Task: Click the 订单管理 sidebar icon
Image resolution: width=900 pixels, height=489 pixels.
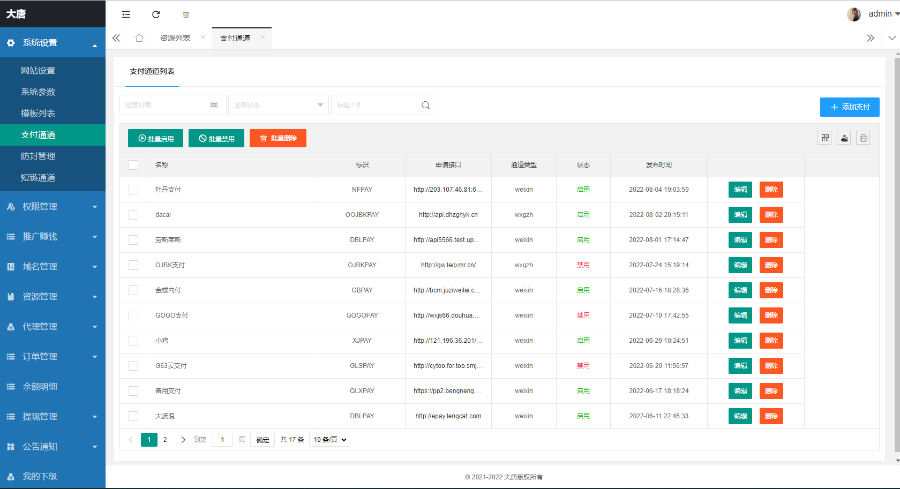Action: point(10,356)
